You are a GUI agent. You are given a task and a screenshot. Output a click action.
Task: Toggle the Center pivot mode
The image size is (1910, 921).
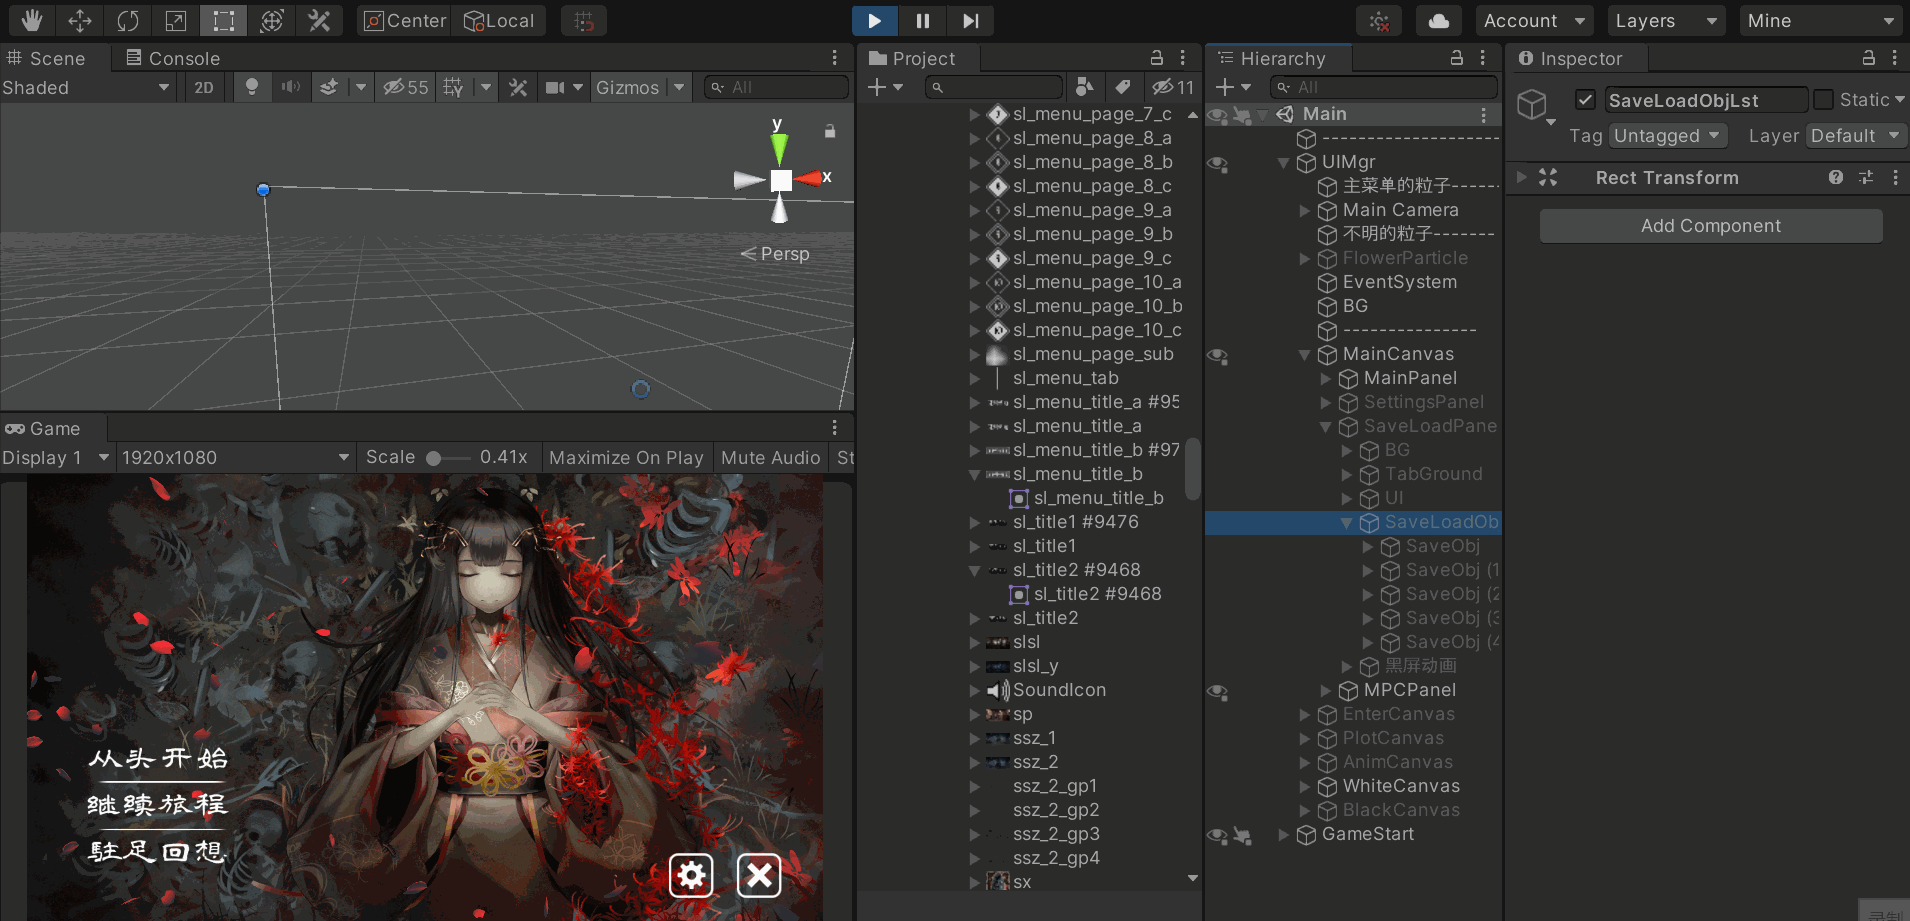404,20
